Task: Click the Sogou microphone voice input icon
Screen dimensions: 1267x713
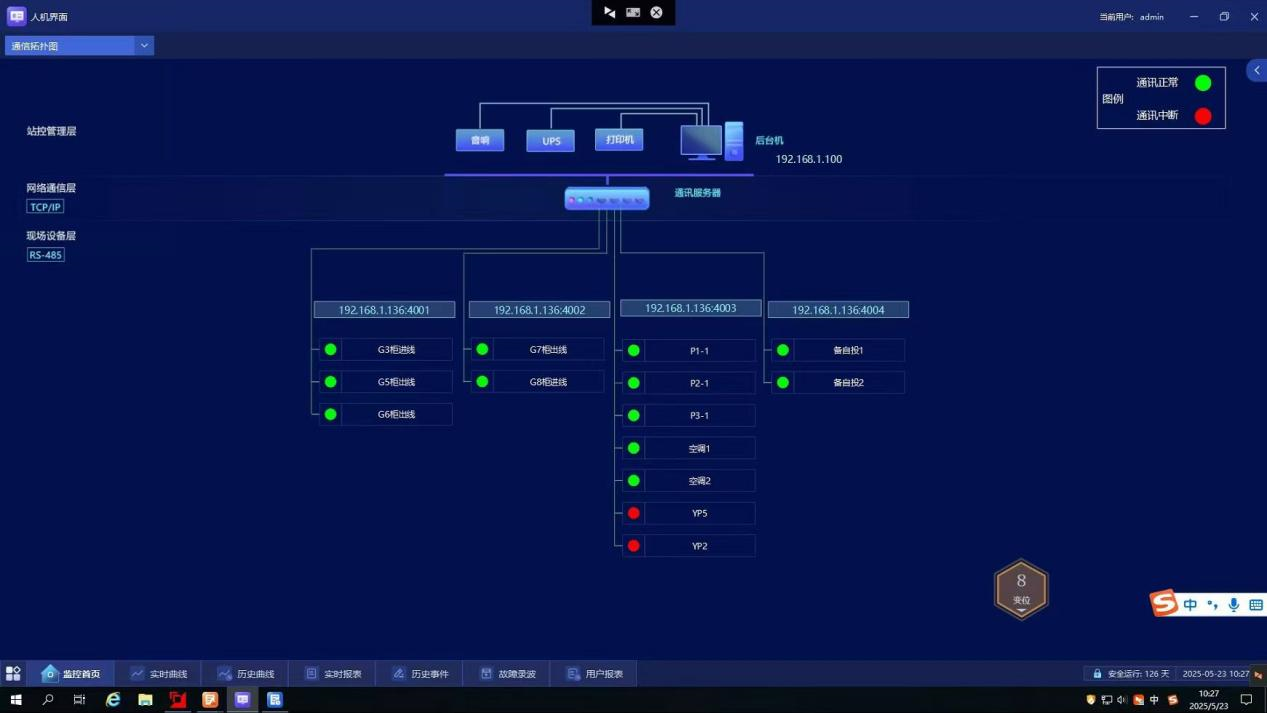Action: (x=1234, y=605)
